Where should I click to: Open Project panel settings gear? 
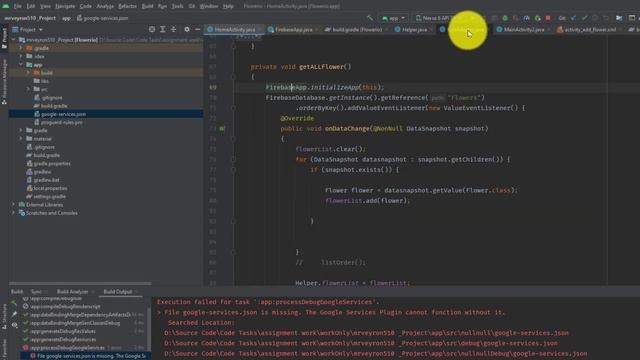pyautogui.click(x=187, y=29)
